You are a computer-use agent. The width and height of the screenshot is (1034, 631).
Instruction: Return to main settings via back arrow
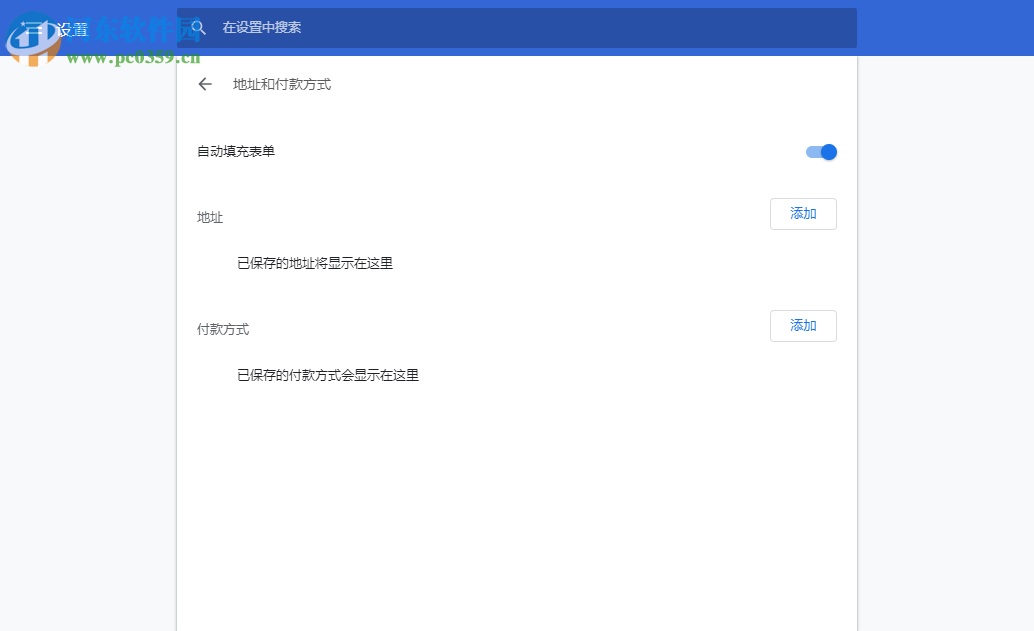204,85
